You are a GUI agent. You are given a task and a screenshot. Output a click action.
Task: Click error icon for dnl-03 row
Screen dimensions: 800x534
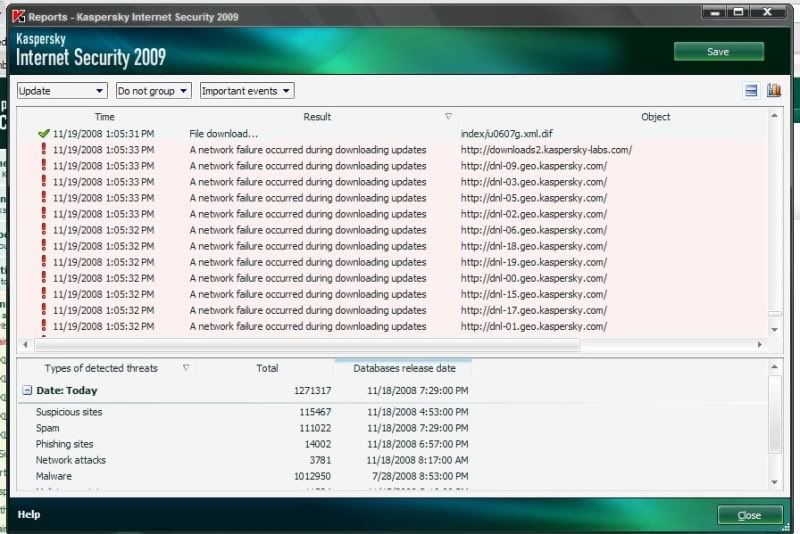tap(44, 181)
